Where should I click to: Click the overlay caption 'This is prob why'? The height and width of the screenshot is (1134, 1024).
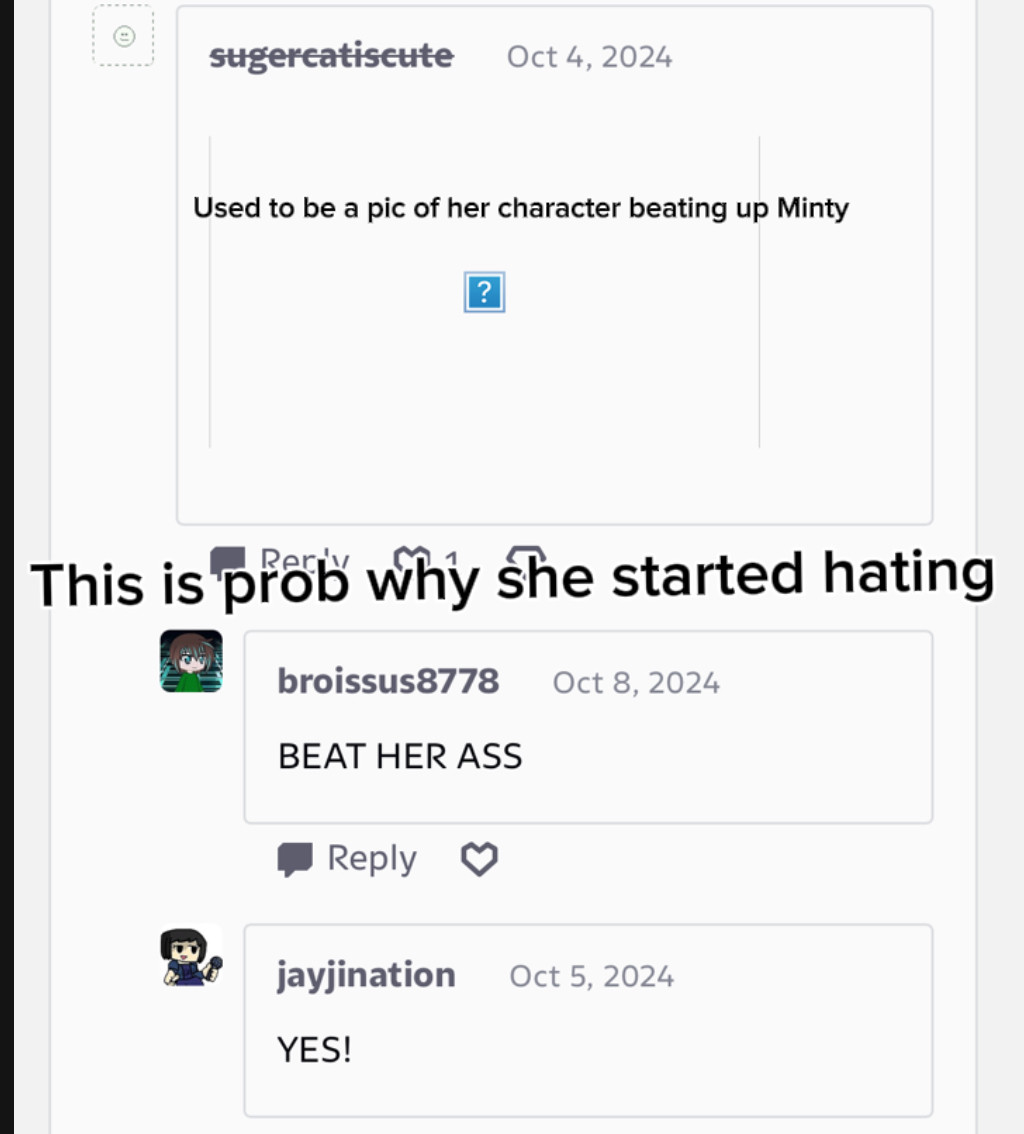tap(254, 583)
